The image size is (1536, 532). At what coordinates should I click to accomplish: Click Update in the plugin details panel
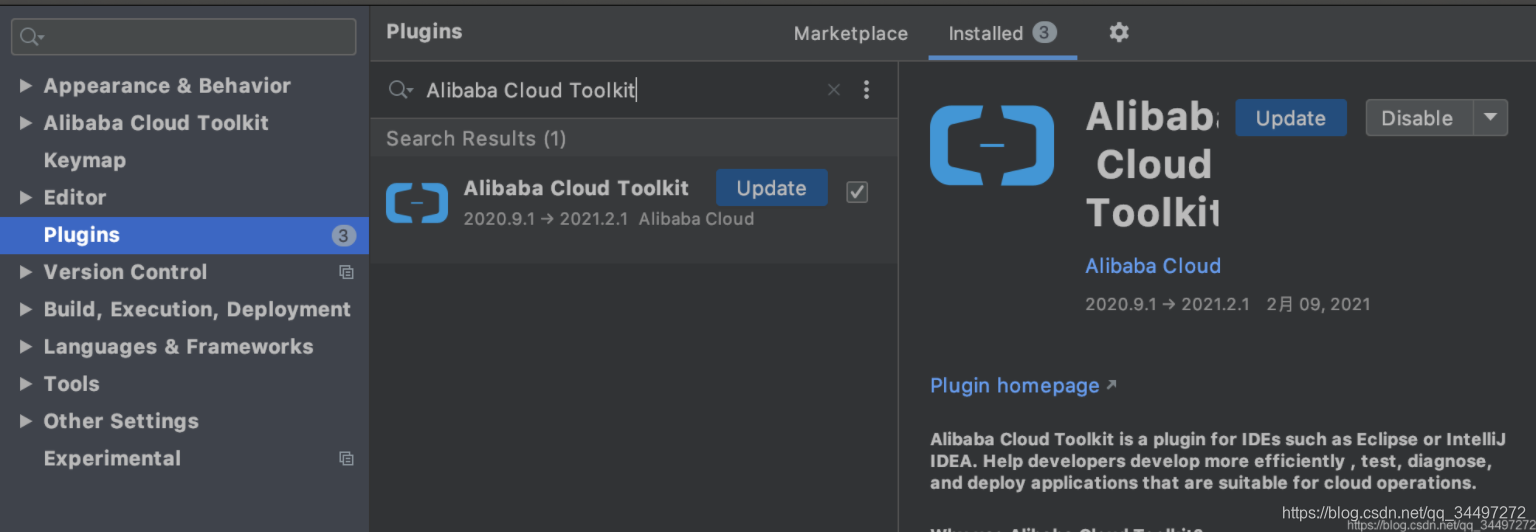point(1290,118)
